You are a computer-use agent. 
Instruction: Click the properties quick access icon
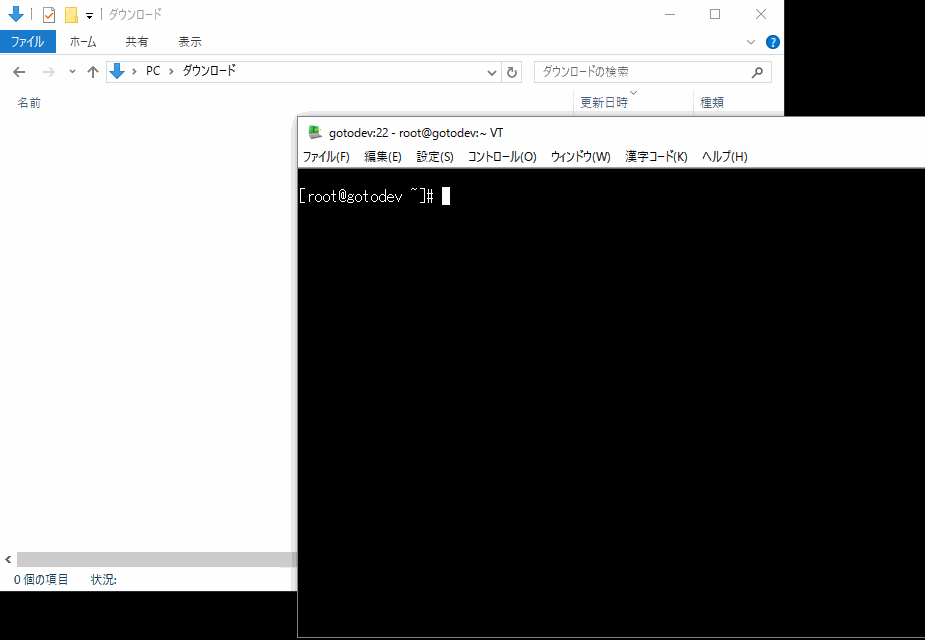click(x=49, y=14)
